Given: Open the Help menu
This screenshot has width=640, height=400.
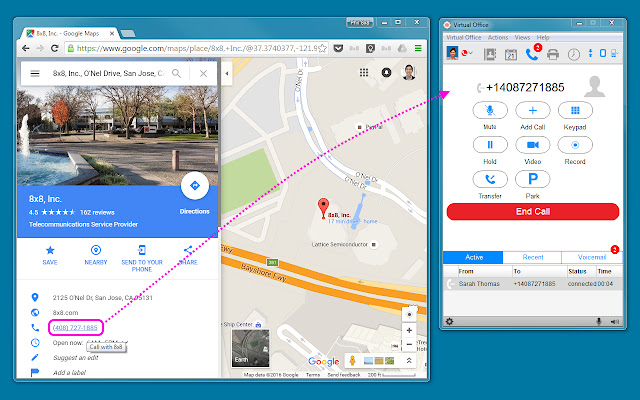Looking at the screenshot, I should [543, 38].
